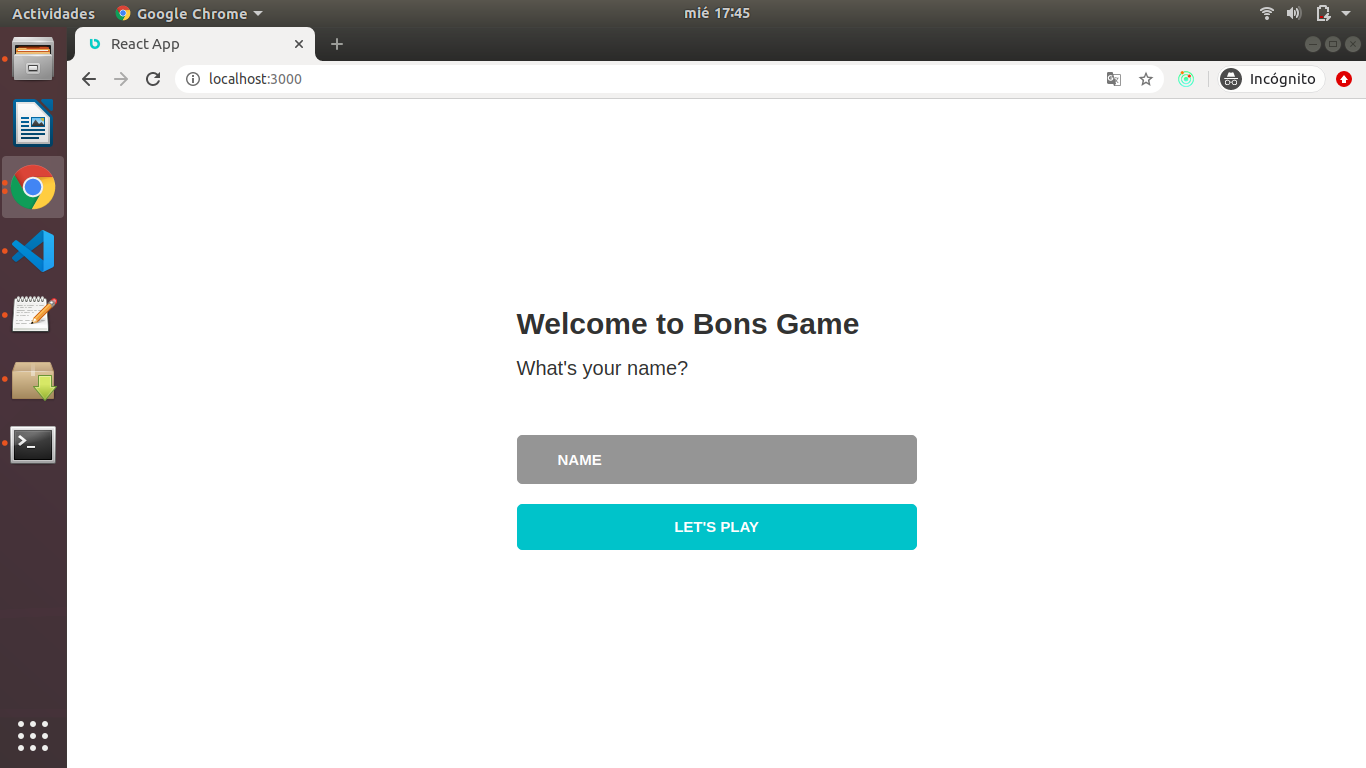Open the volume control speaker icon
The width and height of the screenshot is (1366, 768).
[x=1294, y=13]
